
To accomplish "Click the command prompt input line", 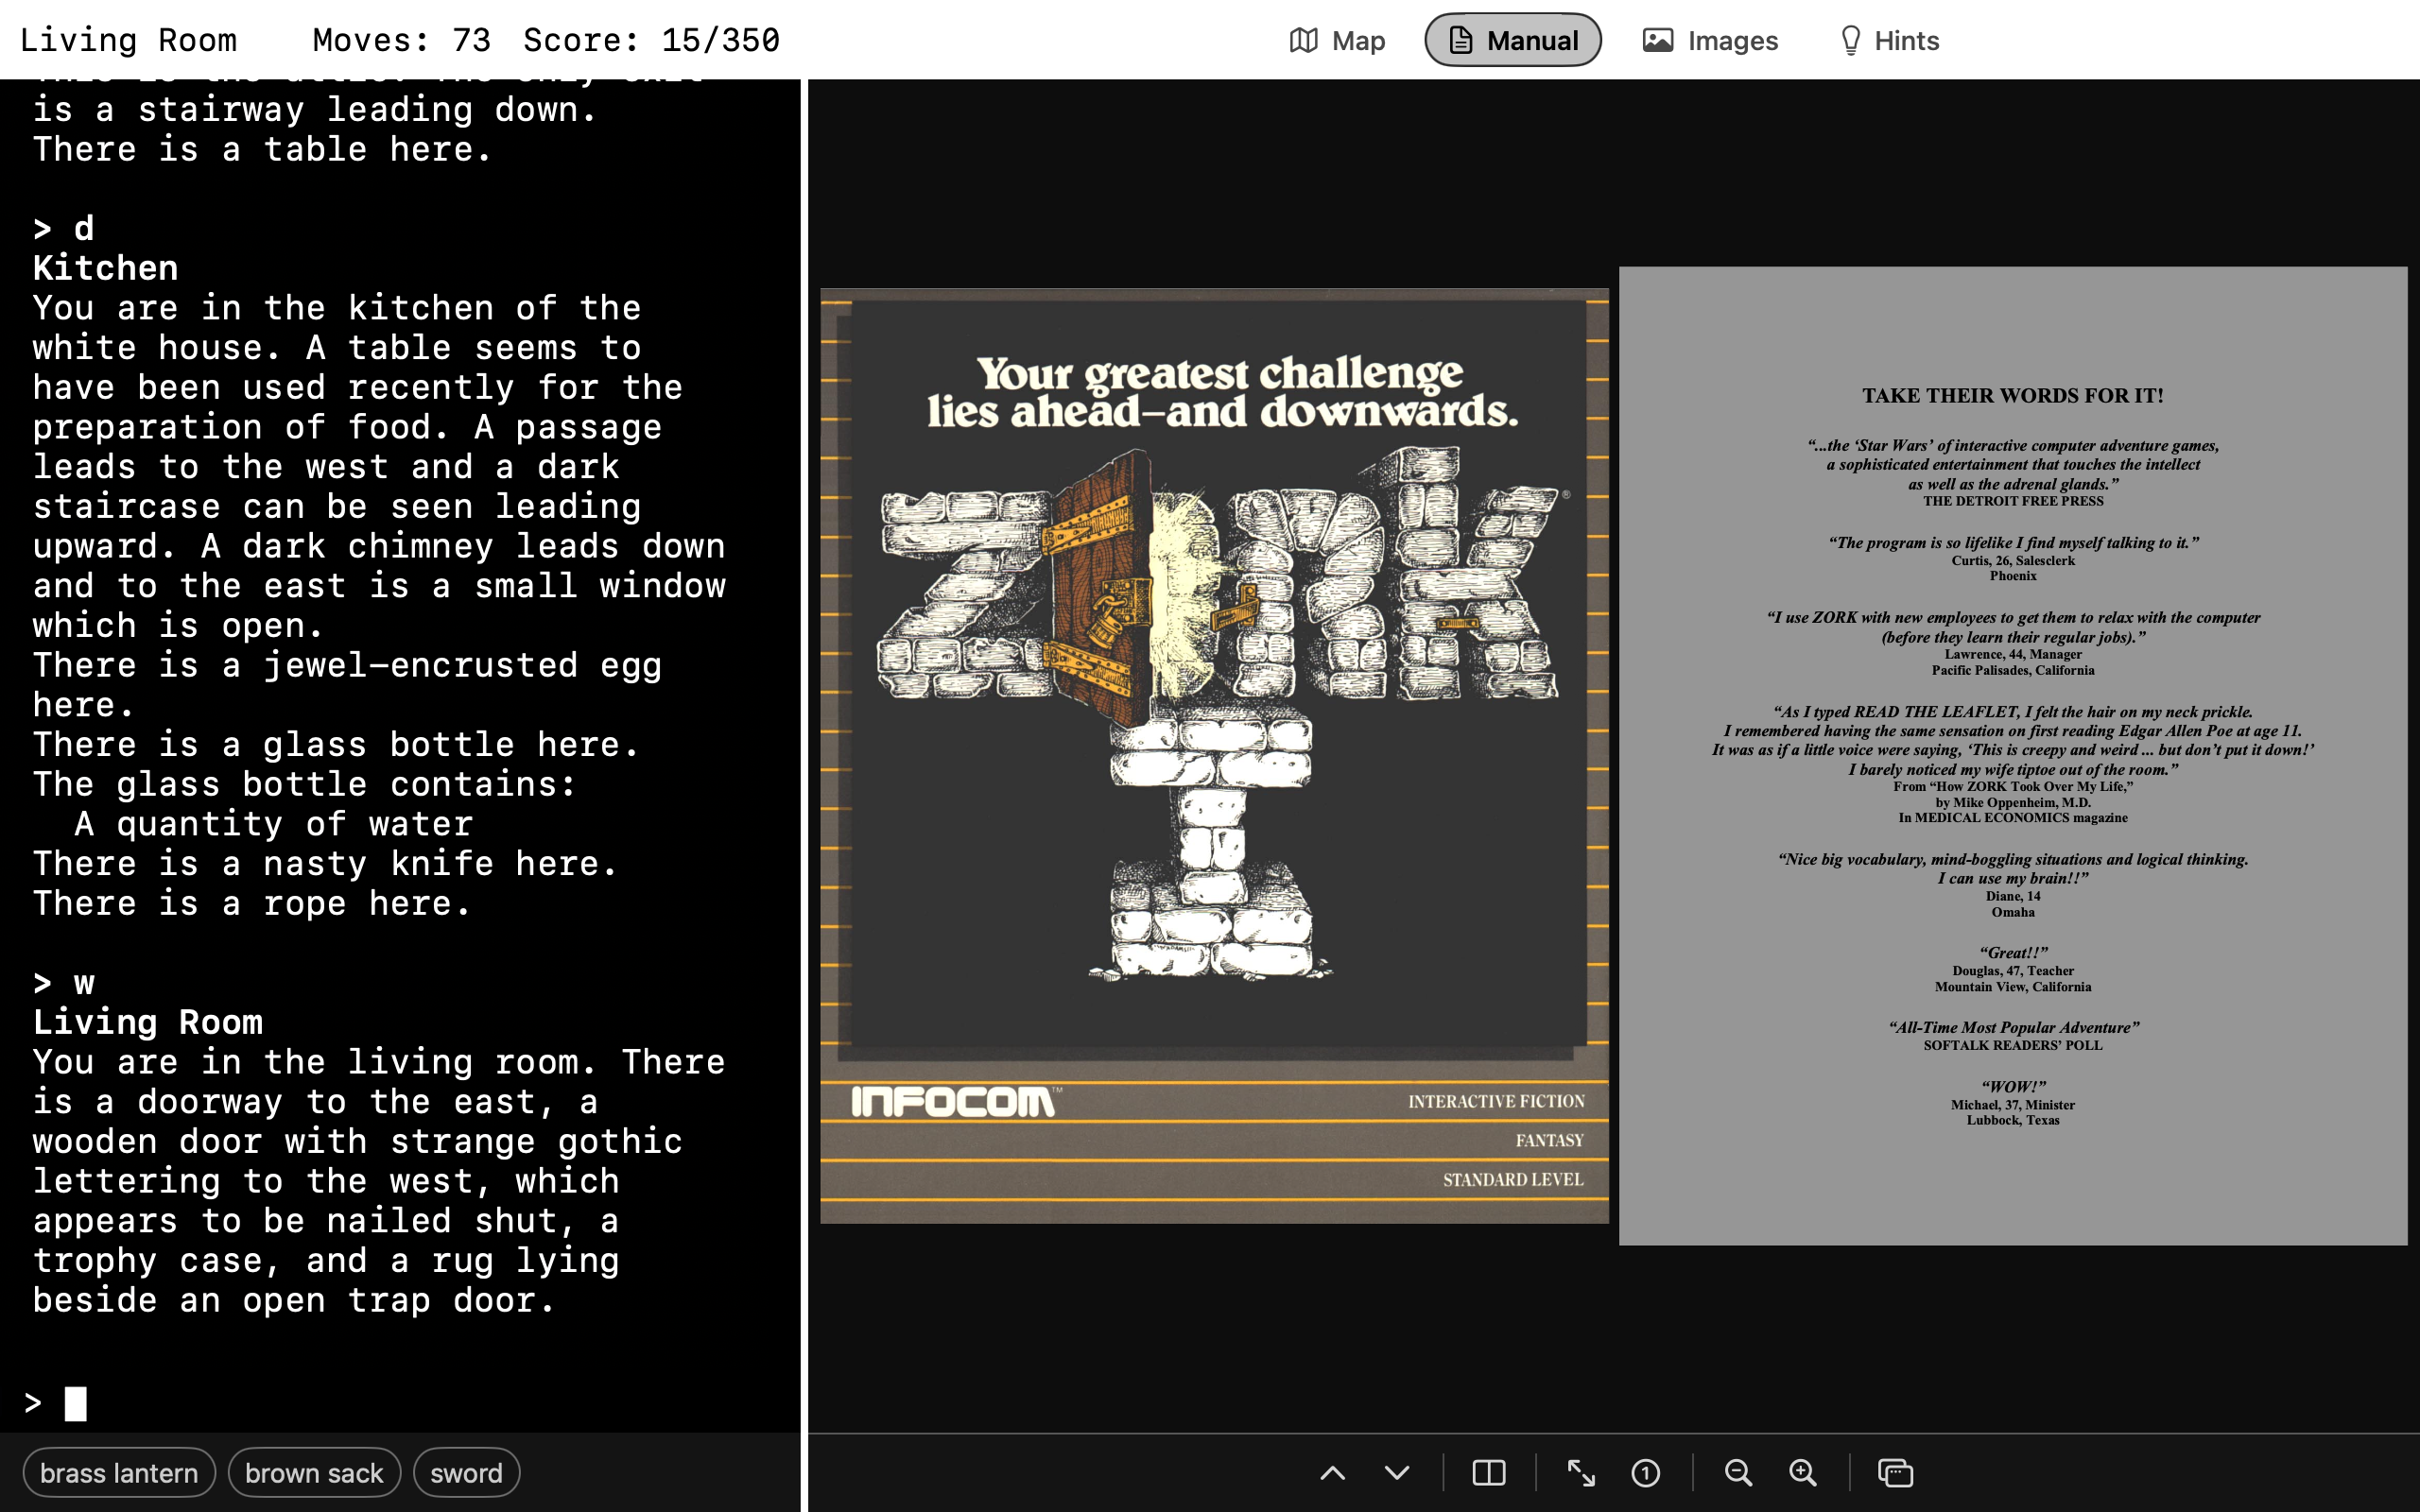I will 400,1403.
